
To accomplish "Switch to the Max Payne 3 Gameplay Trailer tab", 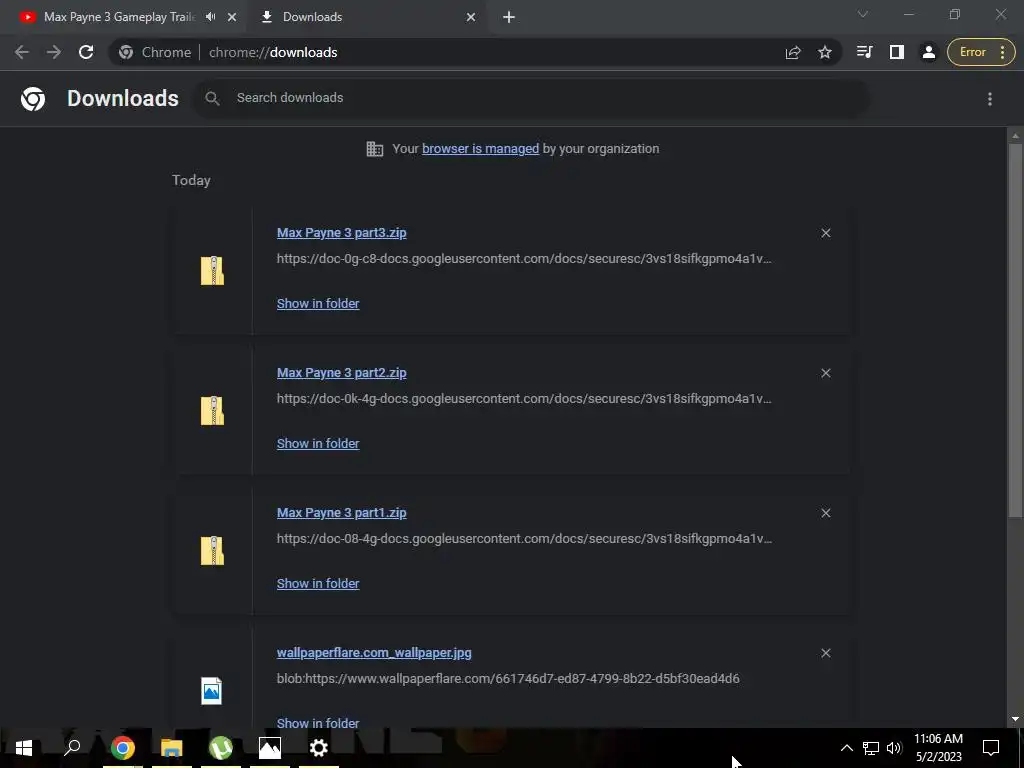I will [120, 17].
